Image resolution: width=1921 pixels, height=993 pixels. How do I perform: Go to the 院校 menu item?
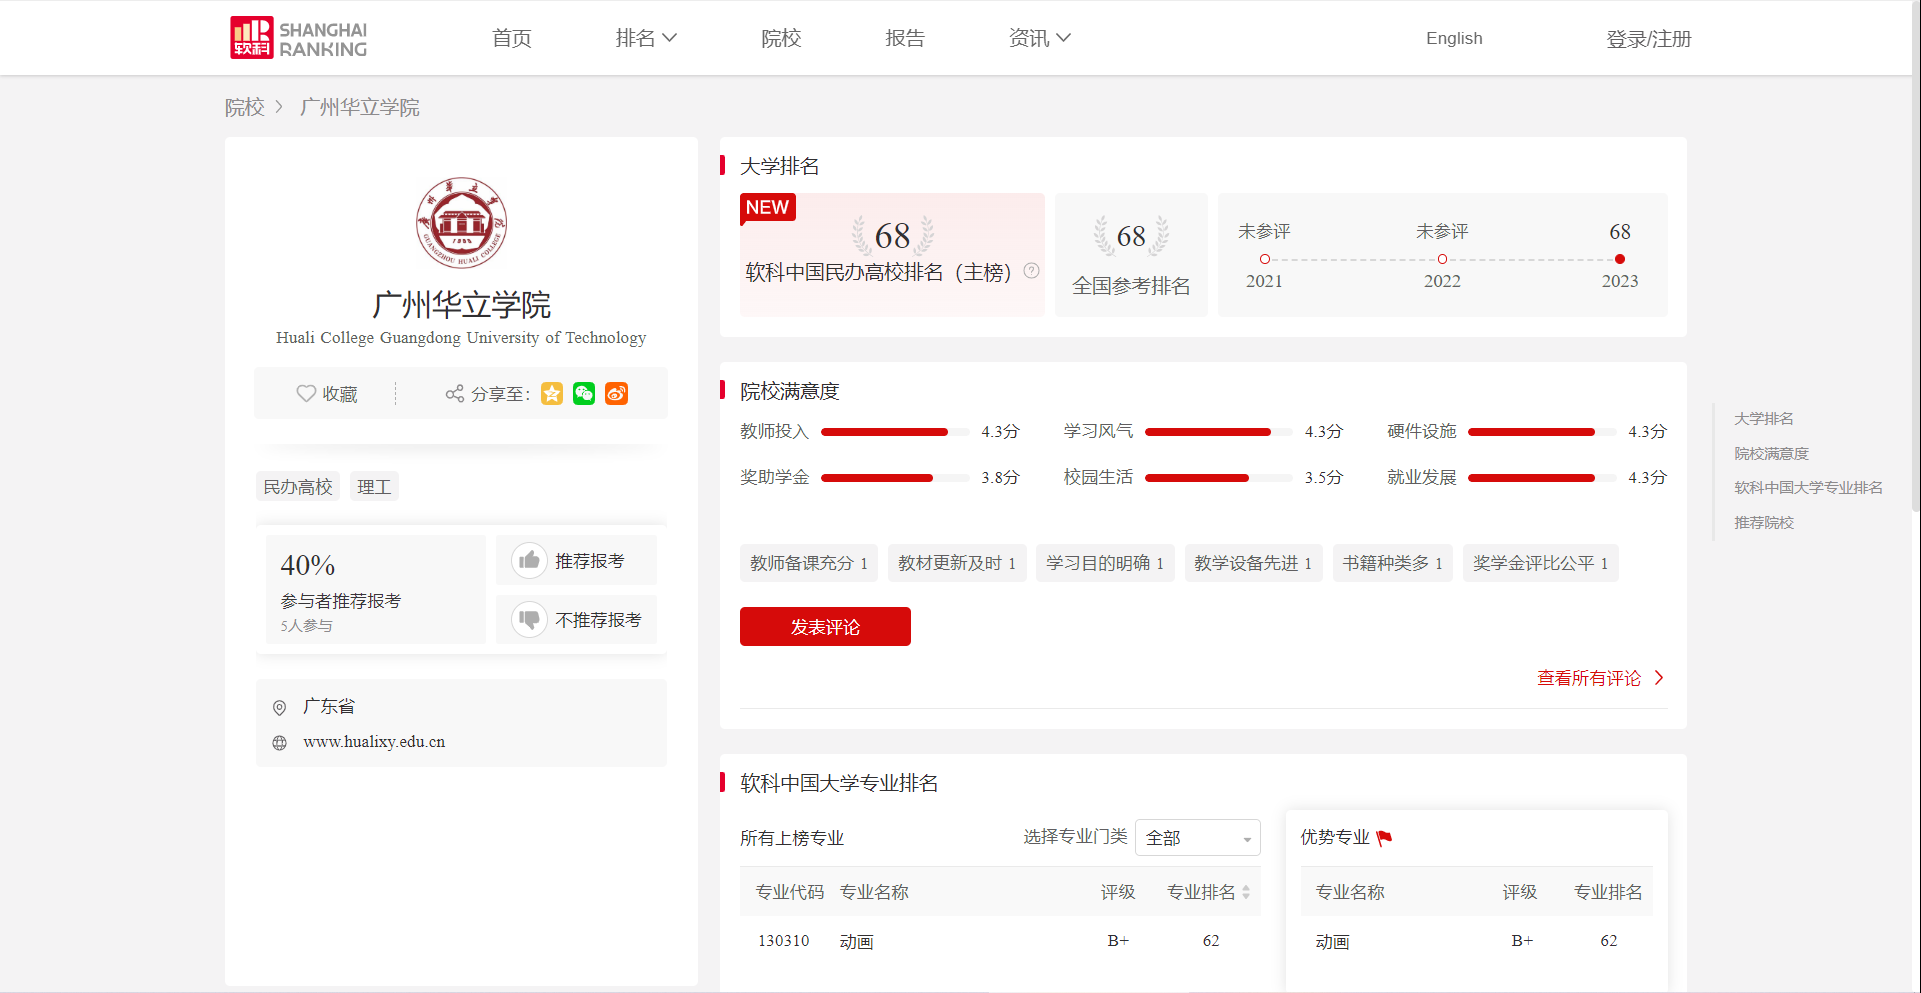pyautogui.click(x=781, y=38)
